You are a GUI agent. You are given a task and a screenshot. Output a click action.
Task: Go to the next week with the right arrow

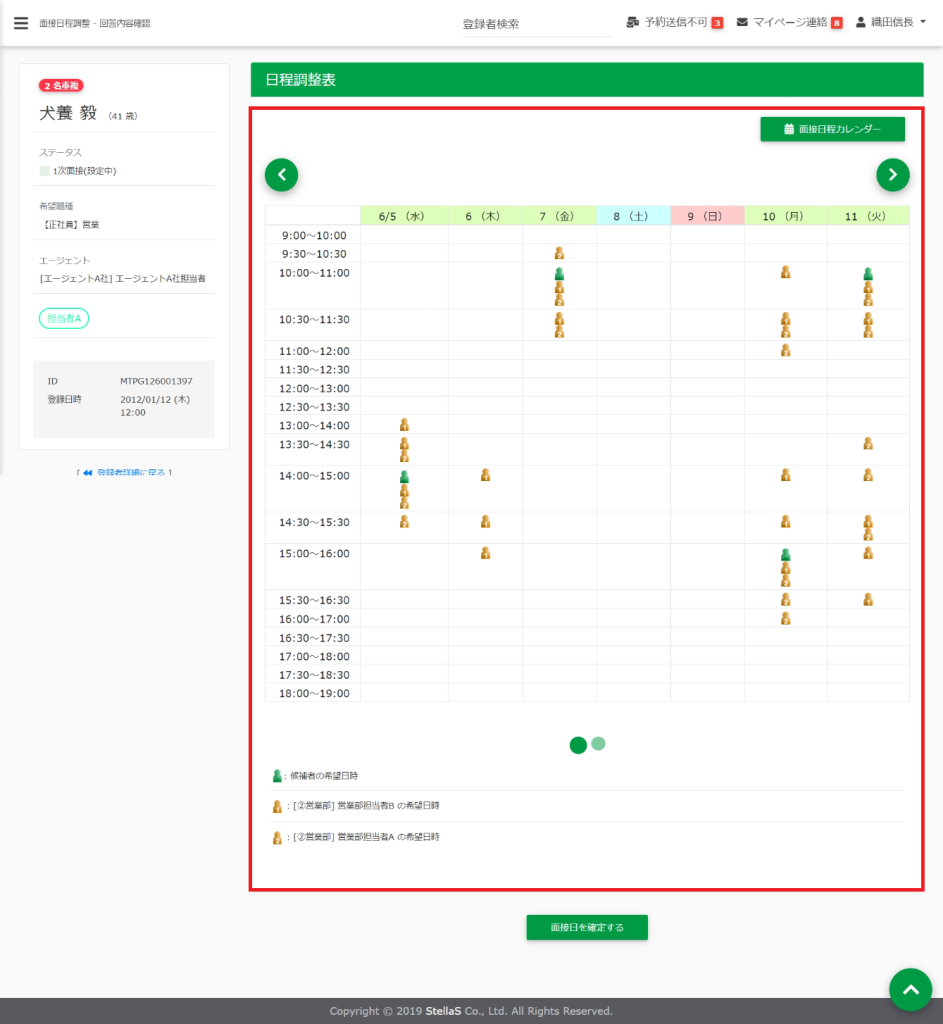coord(892,175)
